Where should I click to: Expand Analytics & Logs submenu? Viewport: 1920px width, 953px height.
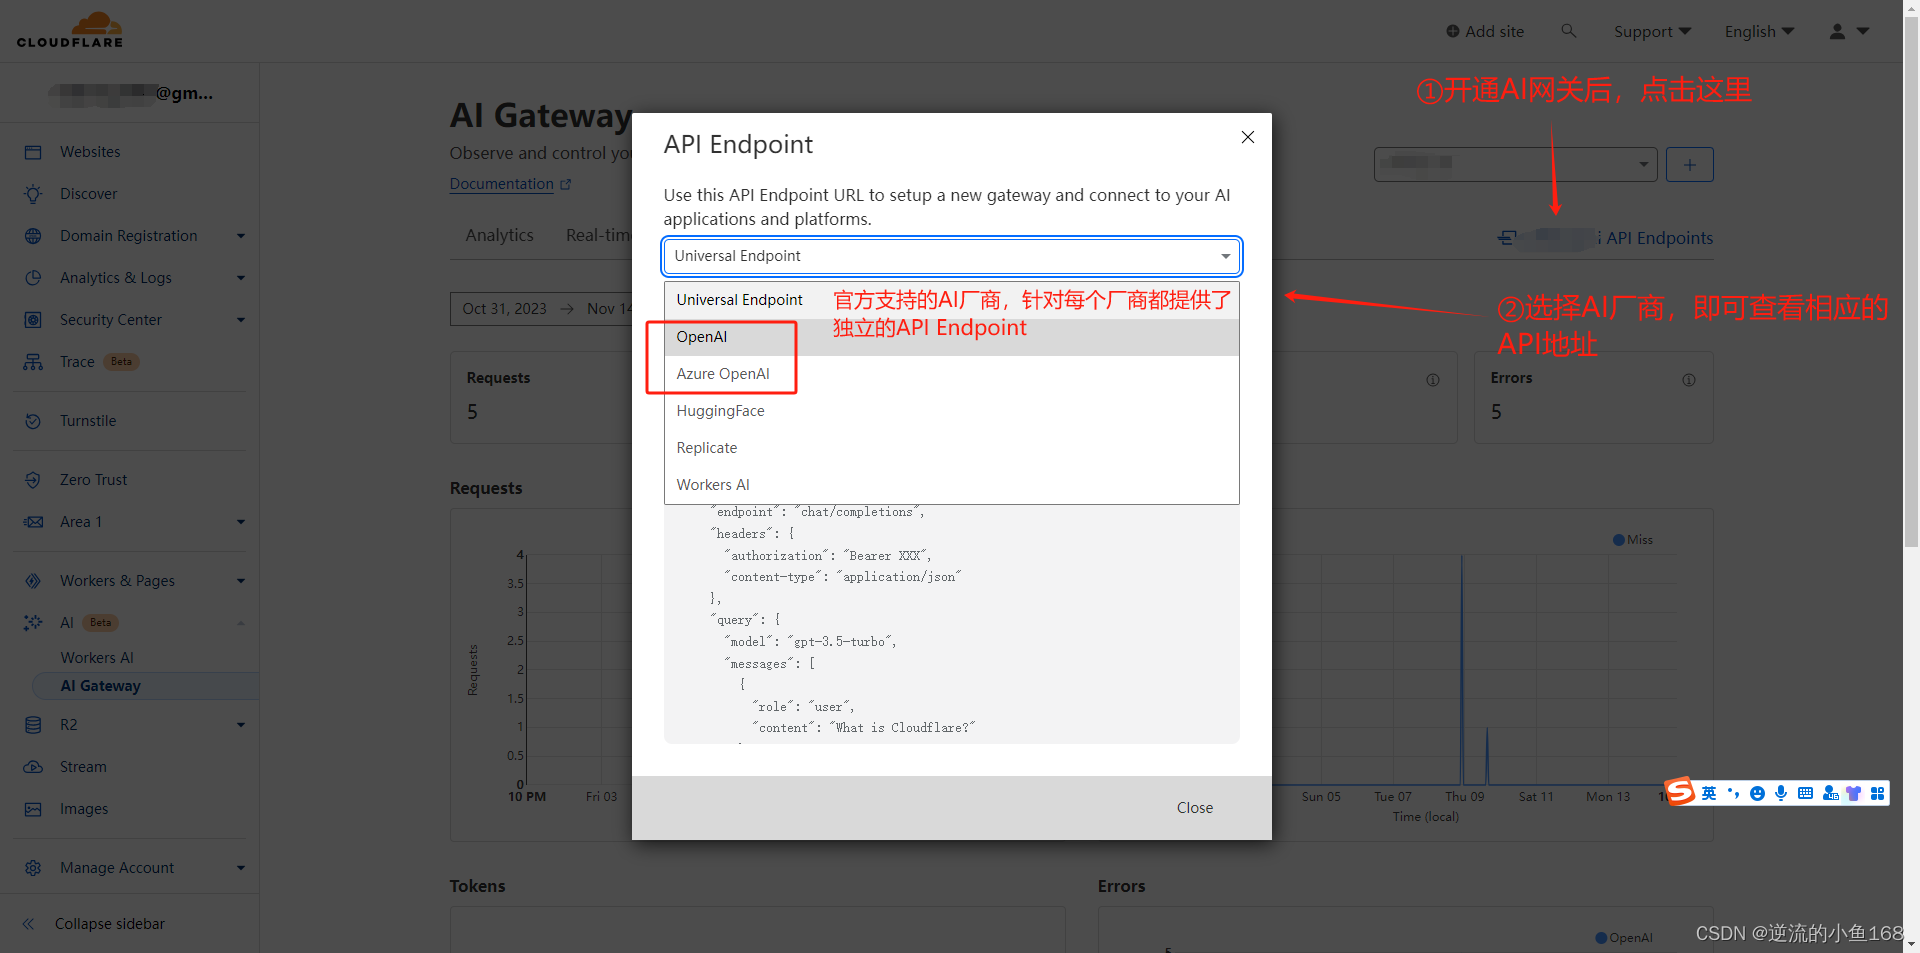[241, 278]
